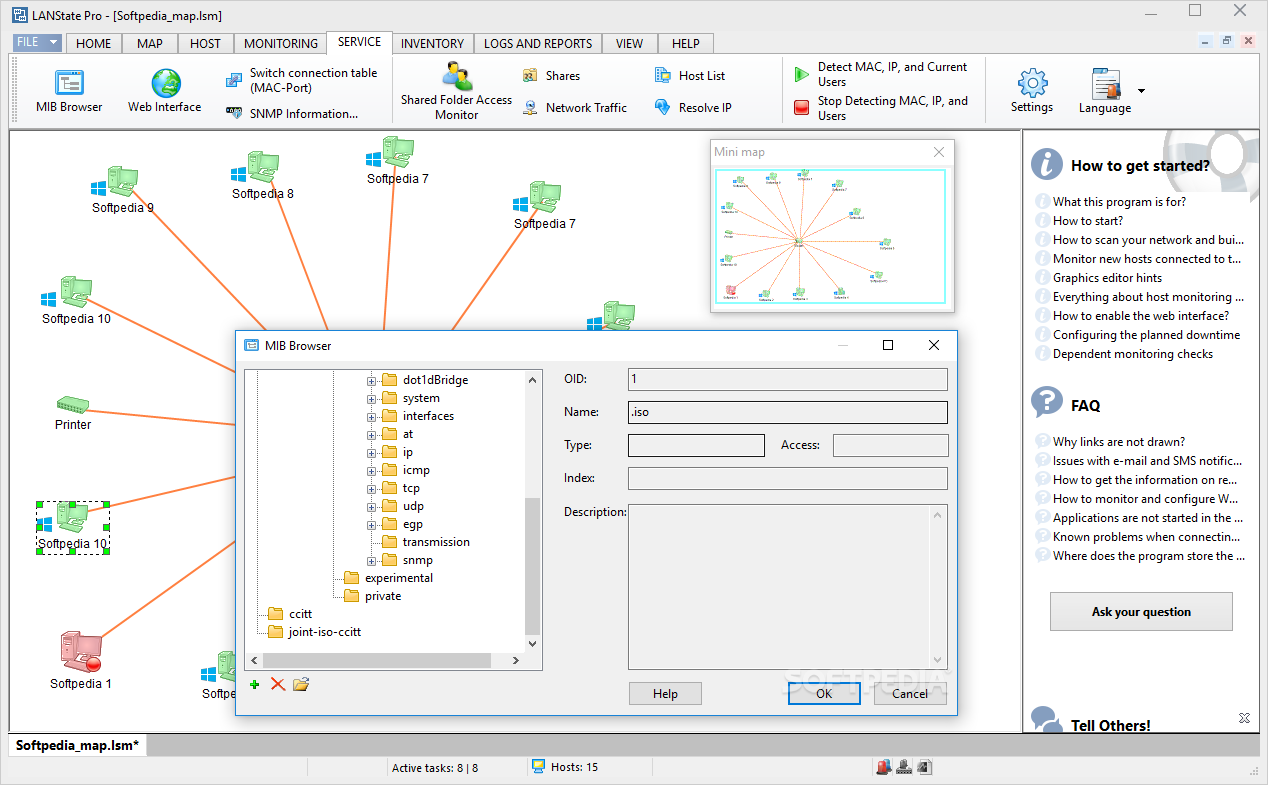Select the Softpedia_map.lsm document tab
The height and width of the screenshot is (785, 1268).
click(78, 745)
